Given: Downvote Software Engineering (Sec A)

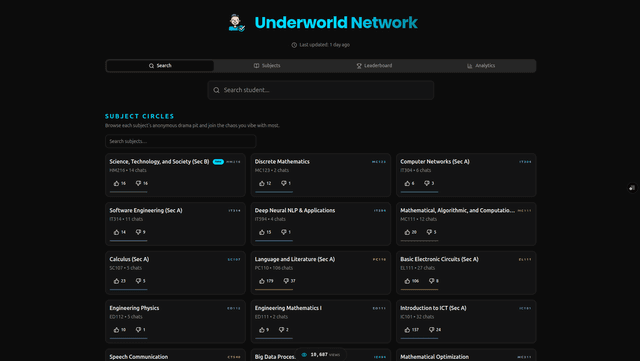Looking at the screenshot, I should [x=141, y=232].
